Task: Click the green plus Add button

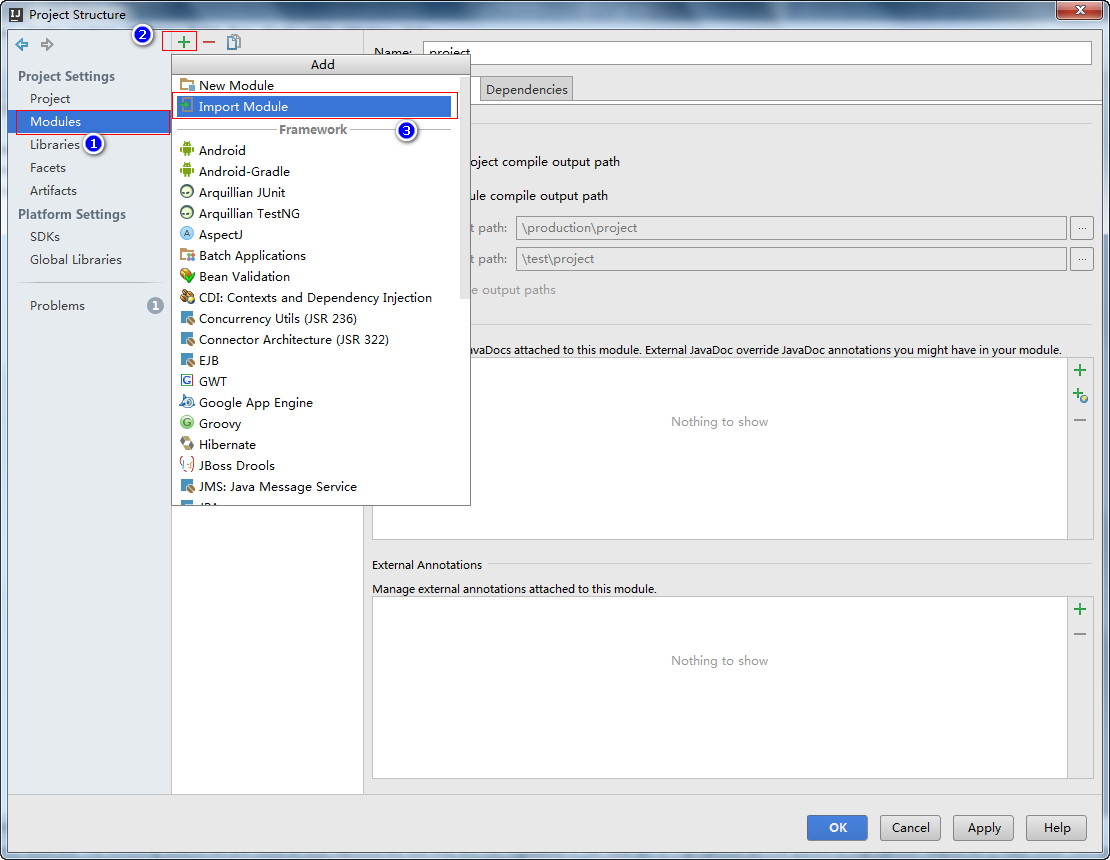Action: click(x=183, y=42)
